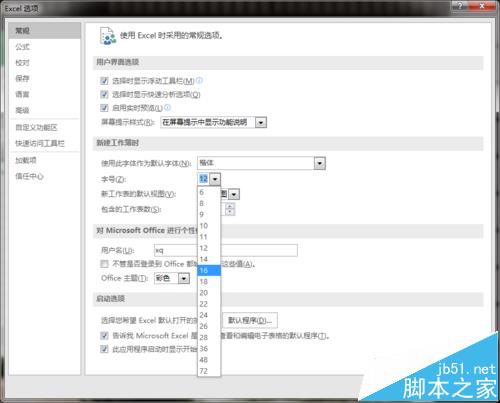The image size is (500, 403).
Task: Click the 字号 font size dropdown arrow
Action: [x=215, y=179]
